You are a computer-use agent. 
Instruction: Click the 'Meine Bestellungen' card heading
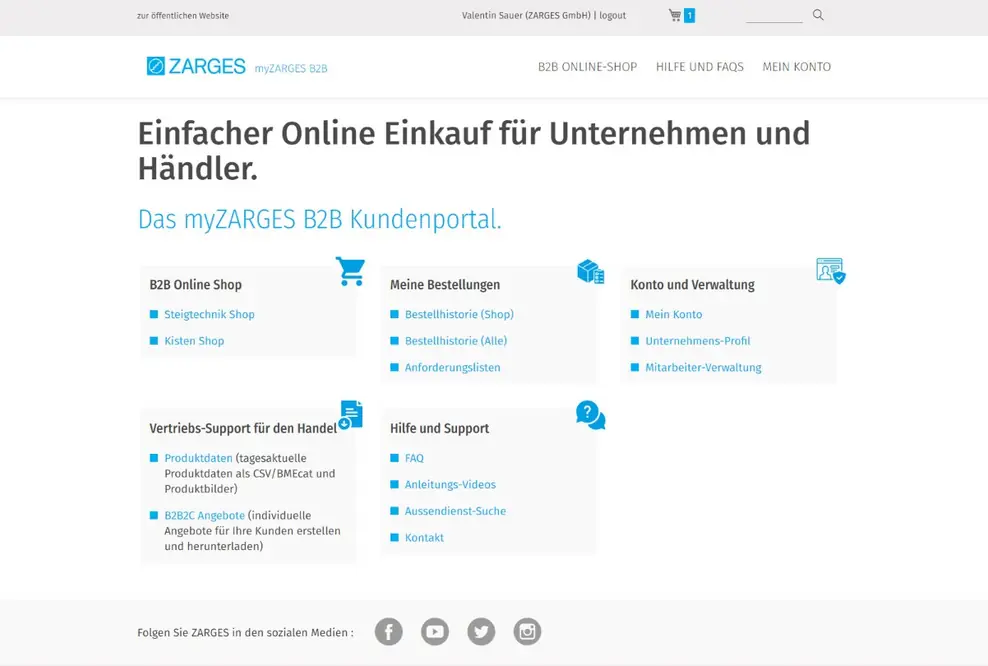click(445, 285)
